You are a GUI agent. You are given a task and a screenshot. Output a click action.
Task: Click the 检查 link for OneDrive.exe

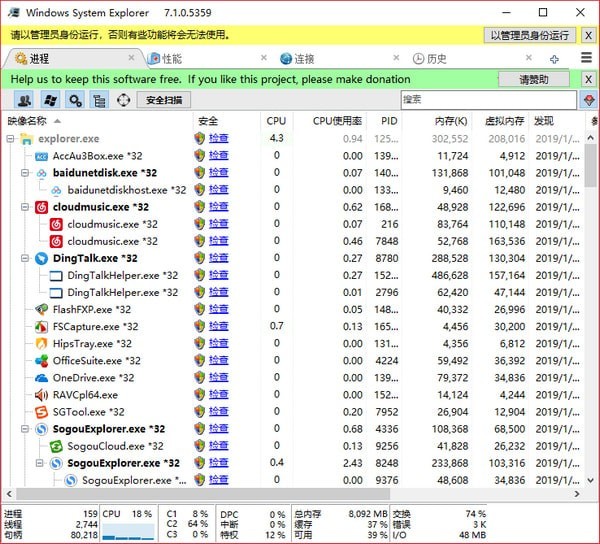[218, 378]
